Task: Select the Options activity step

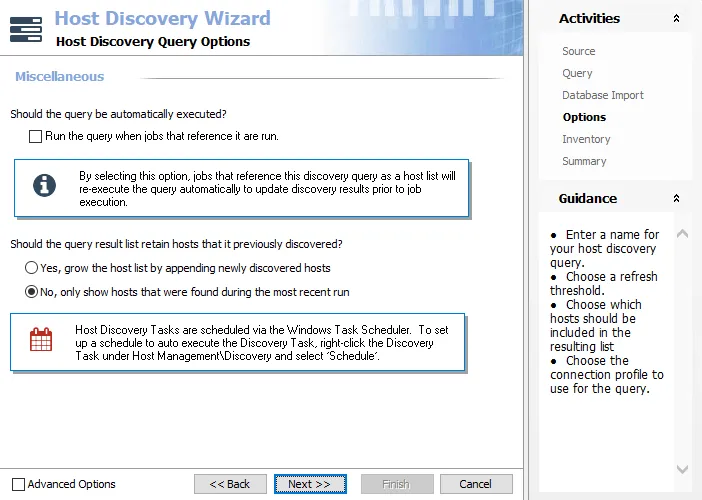Action: (584, 117)
